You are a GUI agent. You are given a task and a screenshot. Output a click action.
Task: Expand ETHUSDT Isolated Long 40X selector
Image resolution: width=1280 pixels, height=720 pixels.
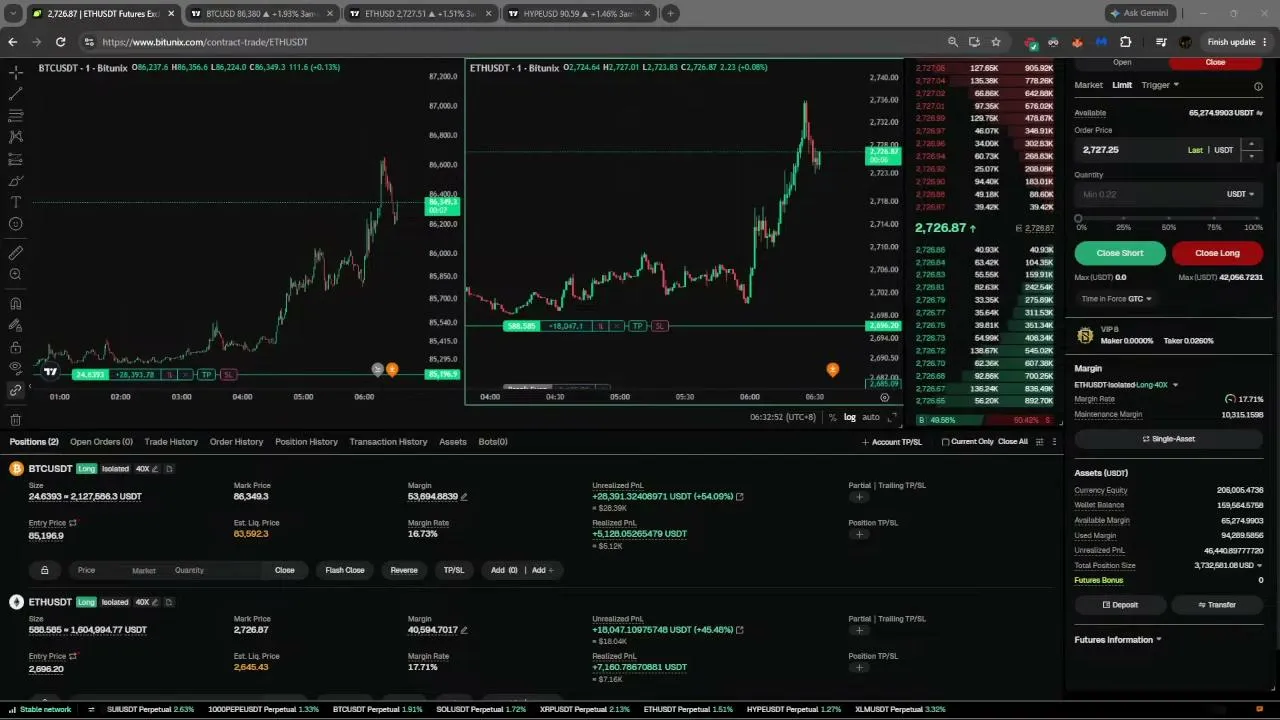[x=1126, y=385]
